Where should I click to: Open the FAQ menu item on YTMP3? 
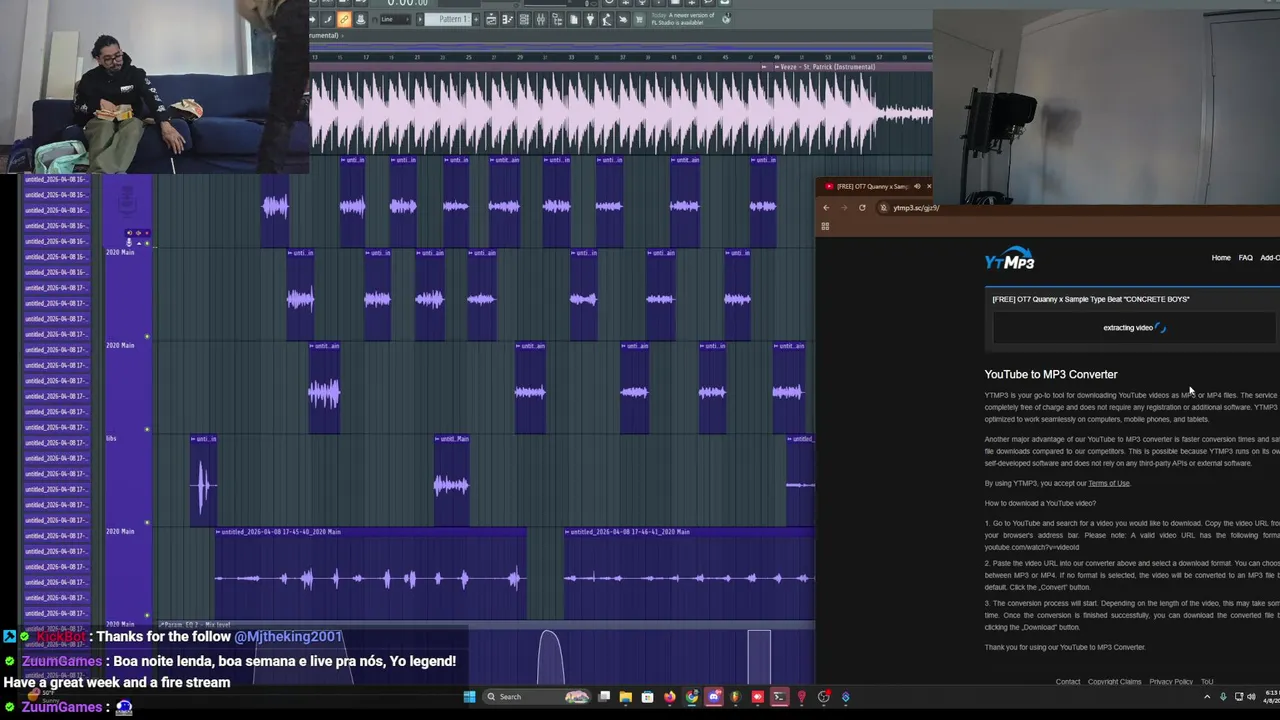pyautogui.click(x=1245, y=258)
